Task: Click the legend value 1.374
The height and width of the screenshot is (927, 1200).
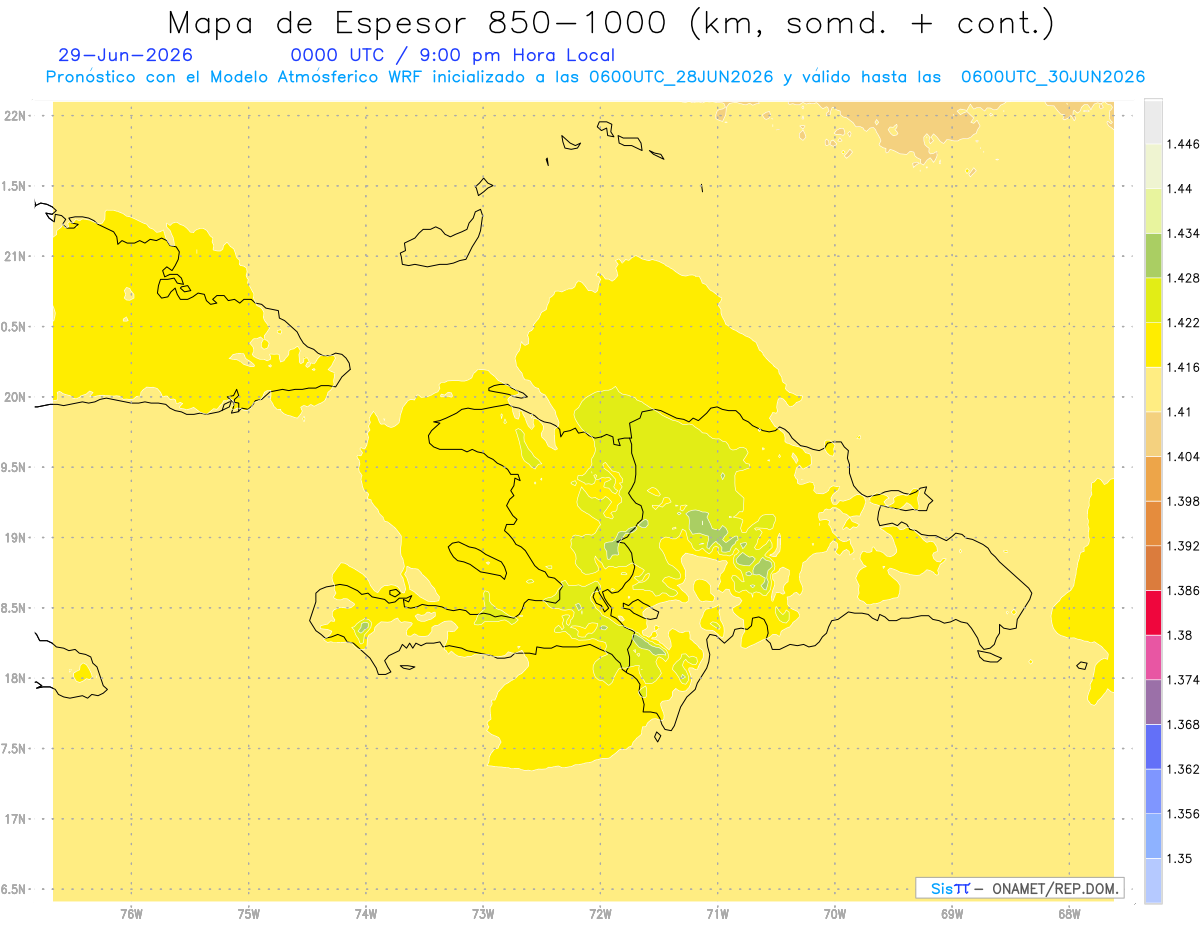Action: [x=1182, y=680]
